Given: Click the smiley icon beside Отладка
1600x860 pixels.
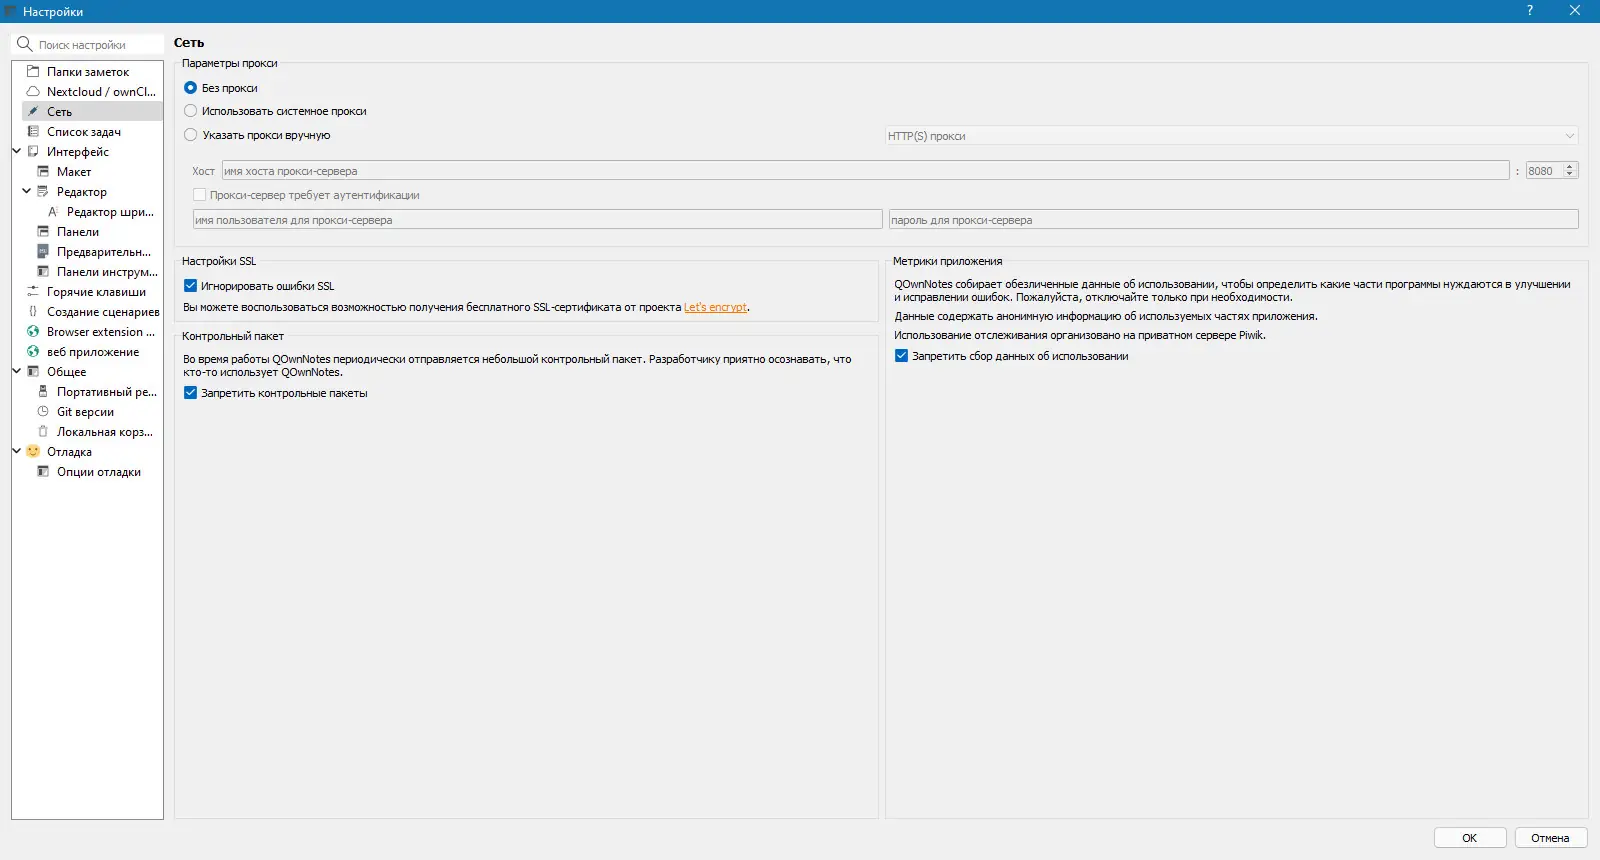Looking at the screenshot, I should point(33,452).
